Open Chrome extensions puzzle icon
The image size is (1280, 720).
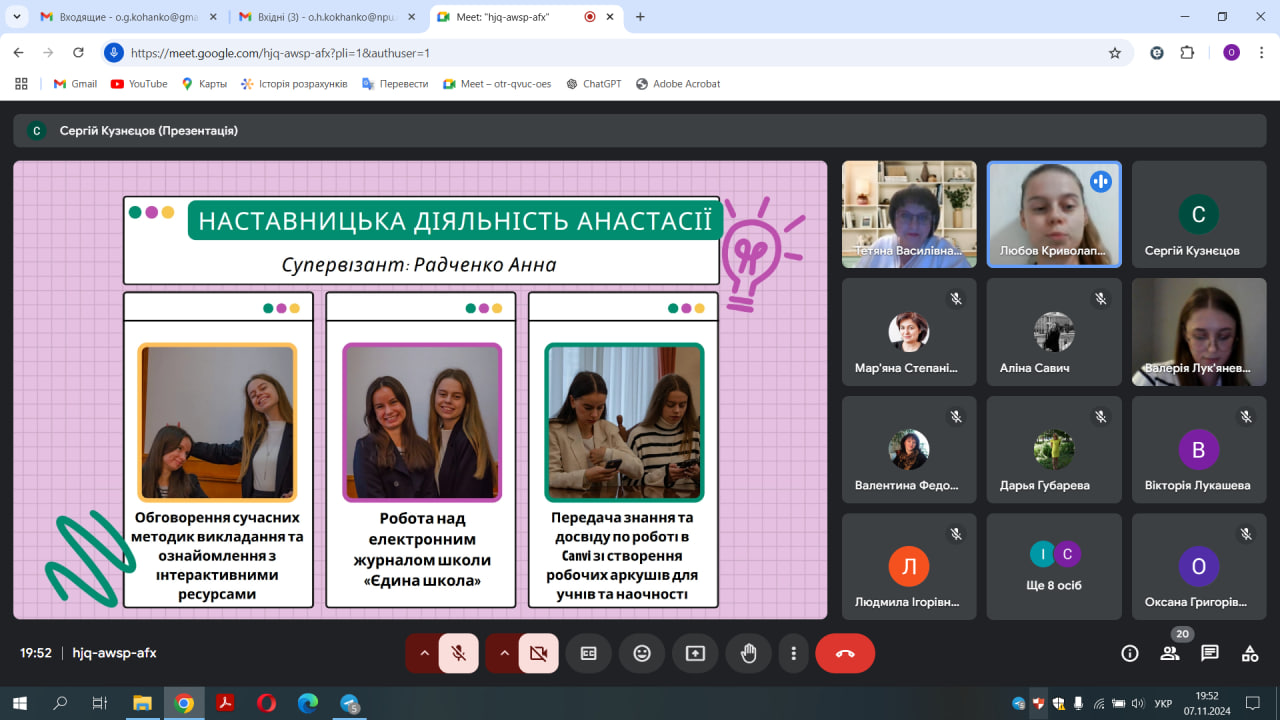click(x=1187, y=53)
